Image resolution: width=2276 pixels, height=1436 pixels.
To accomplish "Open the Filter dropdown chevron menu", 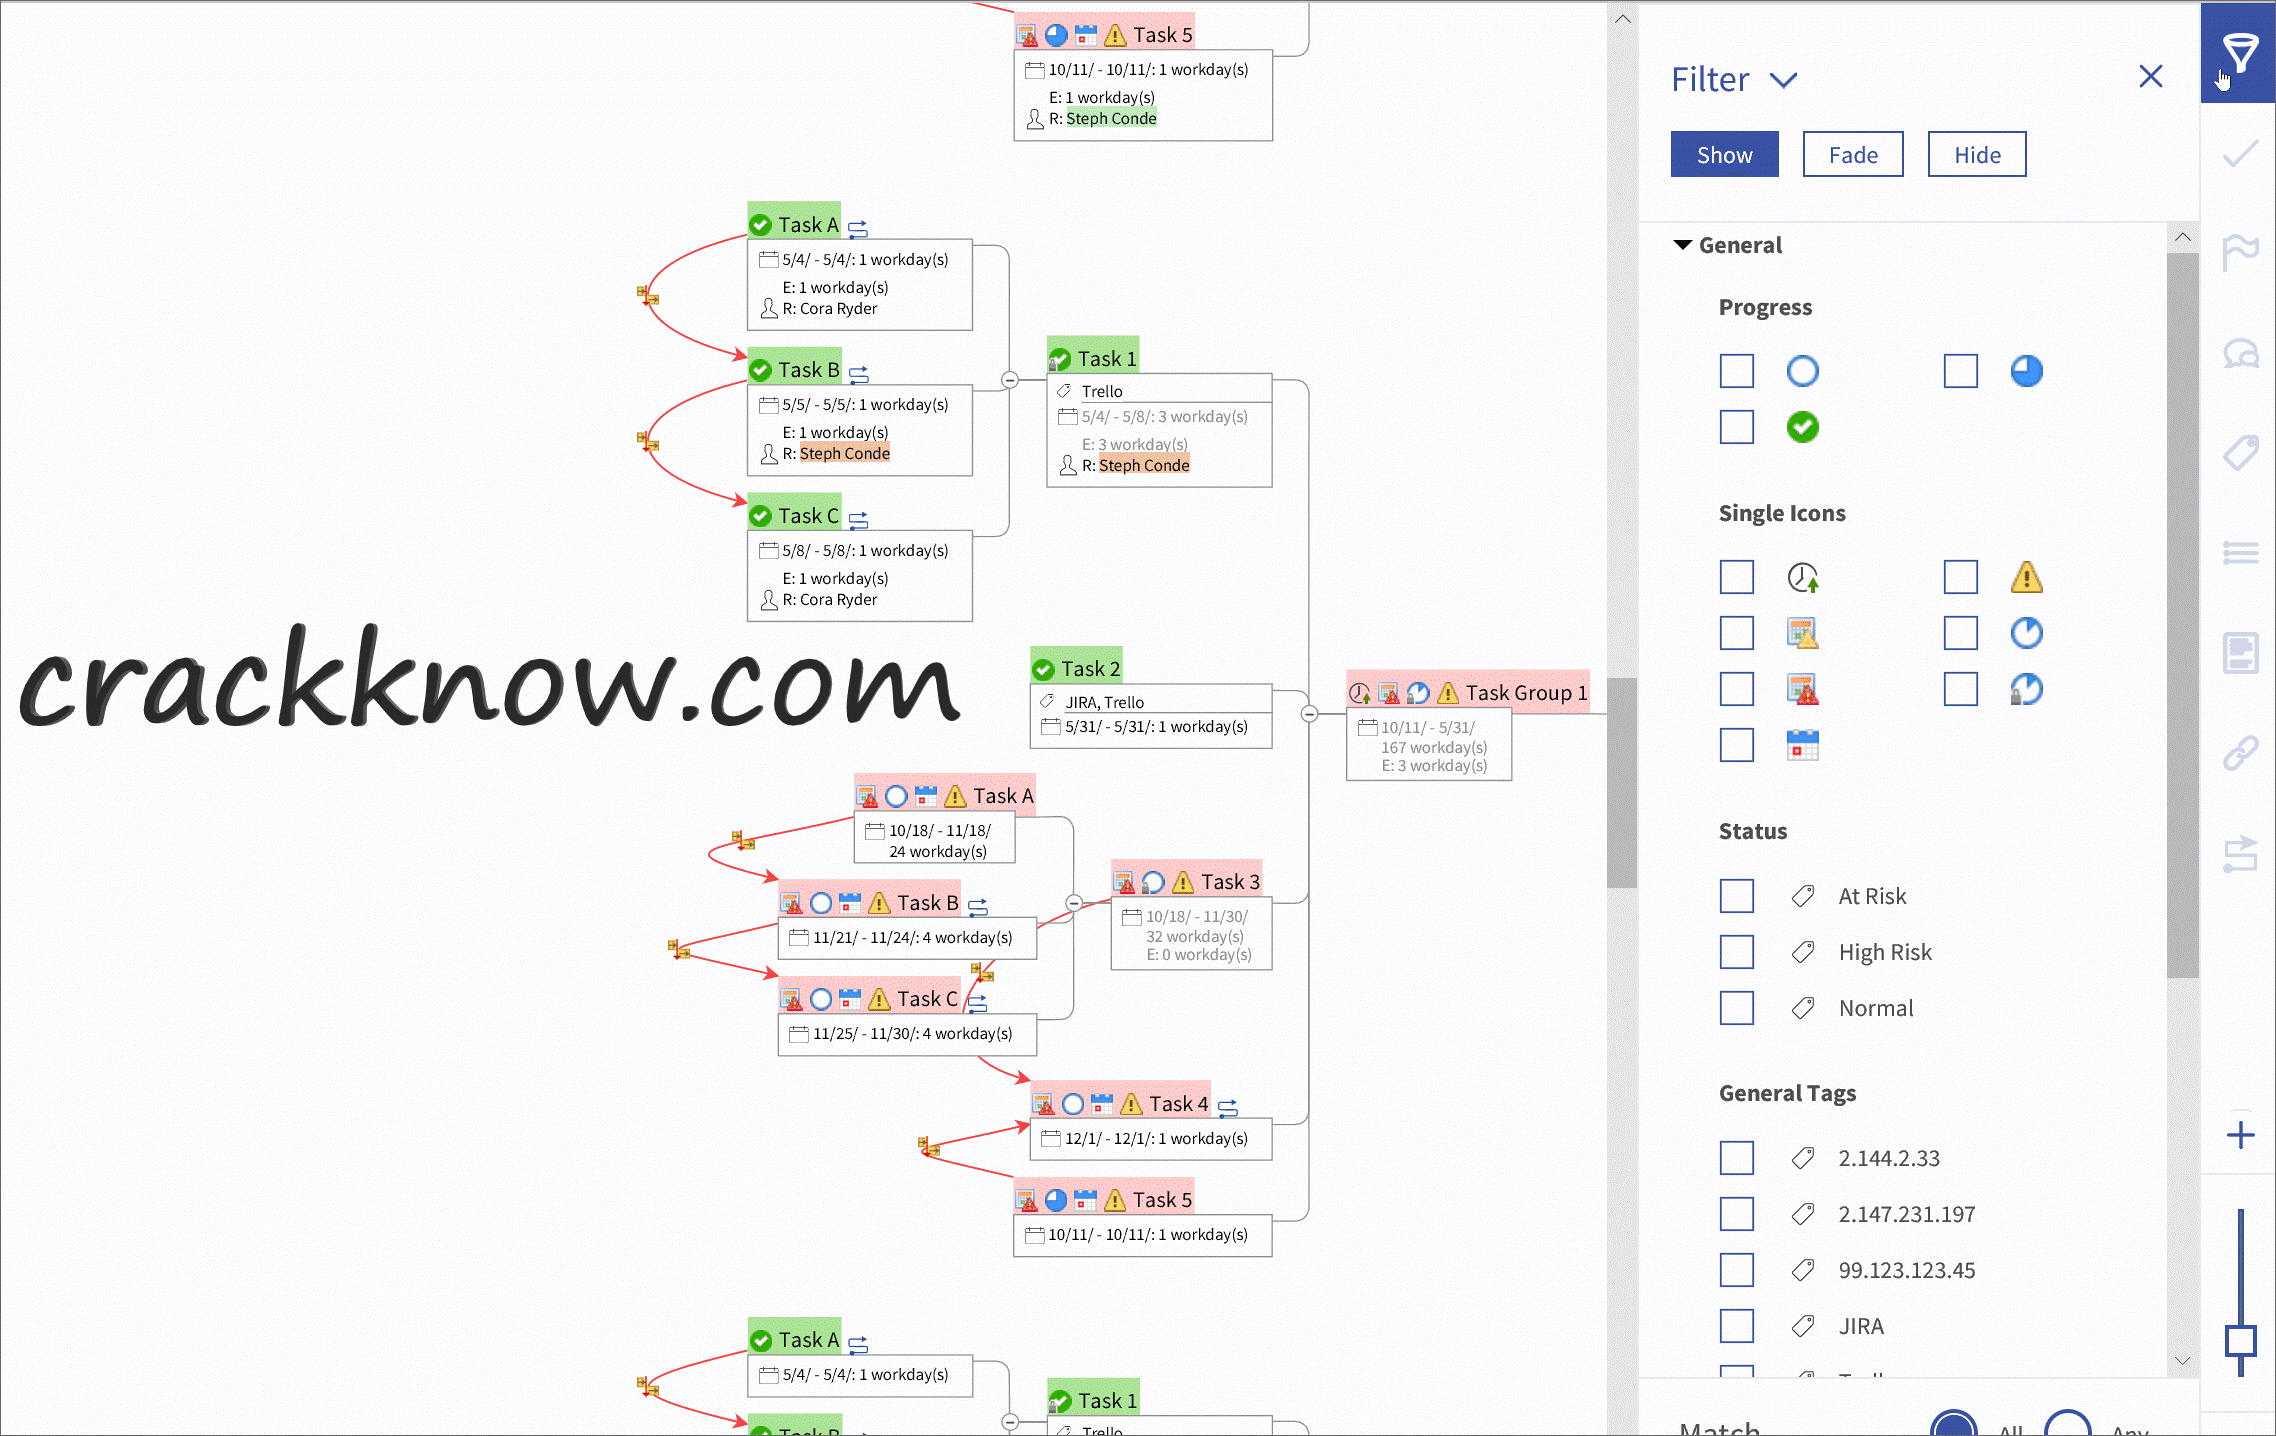I will tap(1785, 78).
